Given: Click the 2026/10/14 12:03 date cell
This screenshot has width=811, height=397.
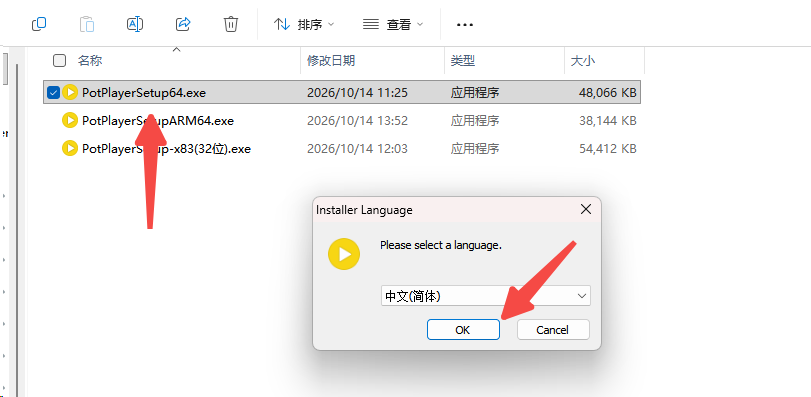Looking at the screenshot, I should click(357, 148).
